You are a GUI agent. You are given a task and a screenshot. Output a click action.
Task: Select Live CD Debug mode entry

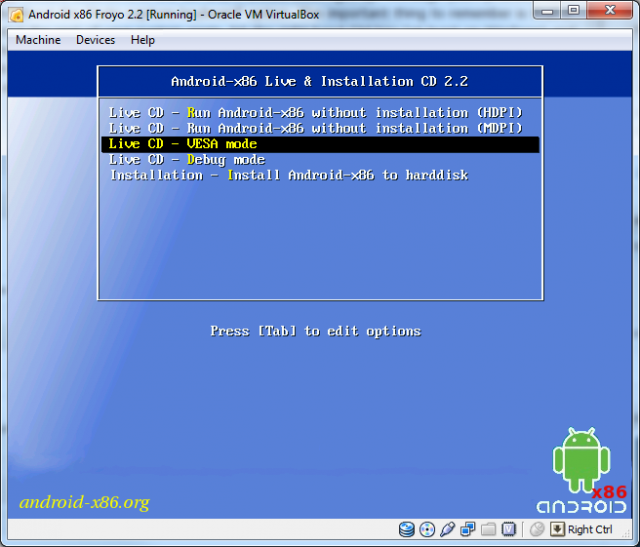320,160
